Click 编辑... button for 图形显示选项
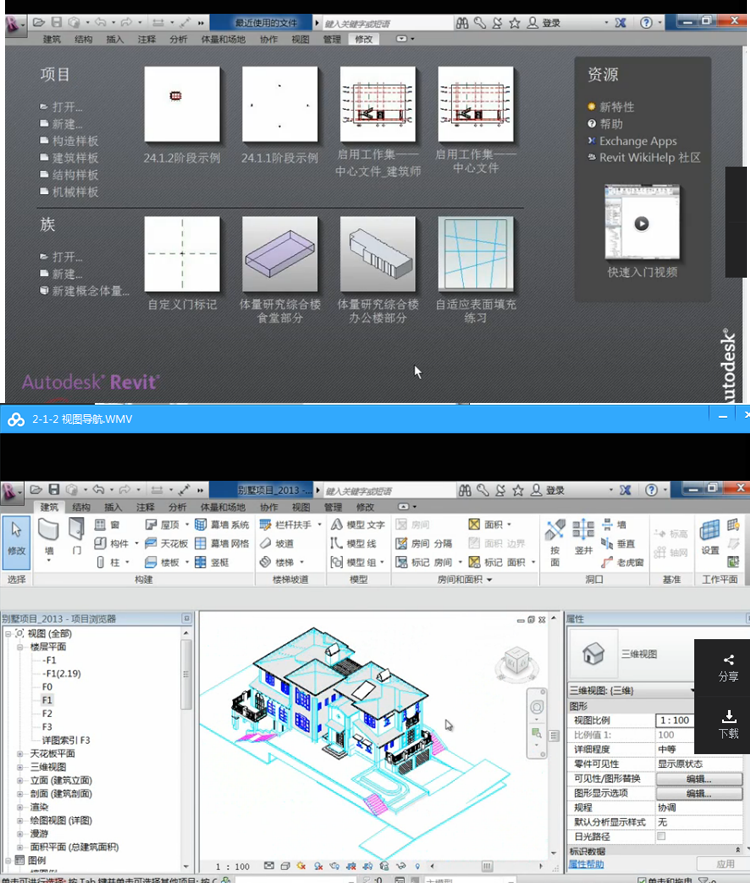This screenshot has width=750, height=883. click(699, 793)
